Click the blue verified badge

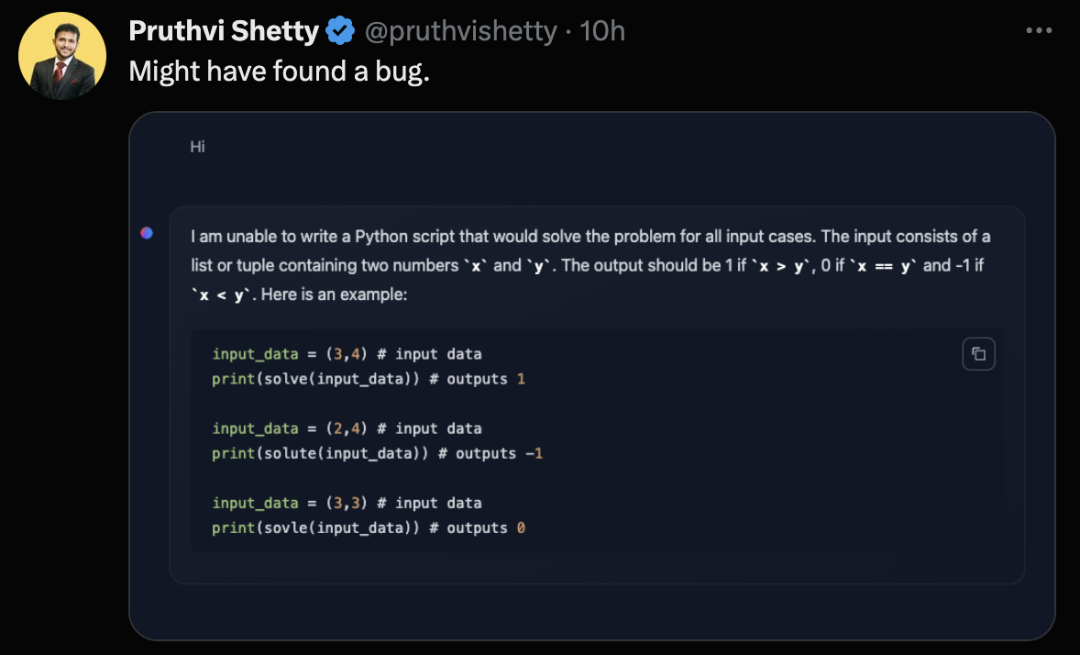click(340, 31)
